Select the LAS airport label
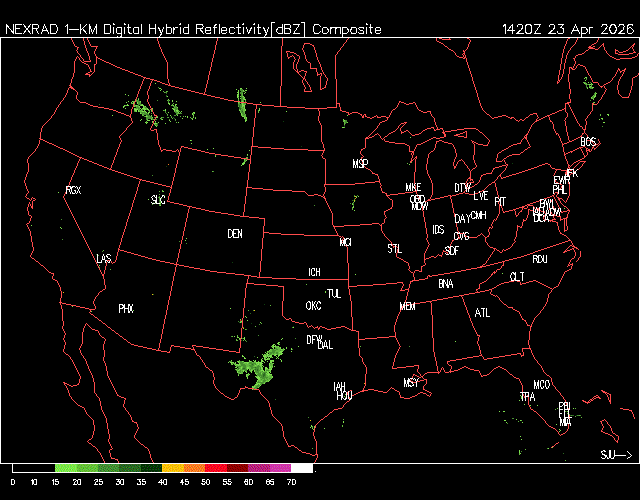Viewport: 640px width, 500px height. 104,259
